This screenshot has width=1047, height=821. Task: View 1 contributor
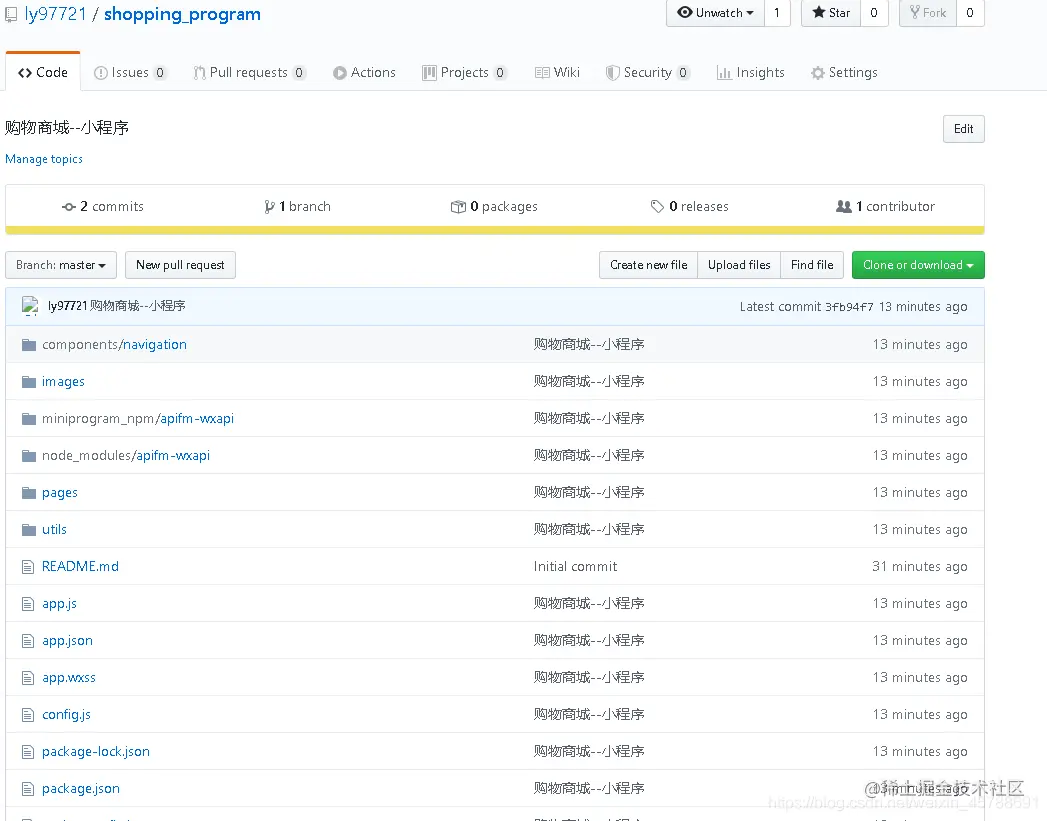click(885, 207)
